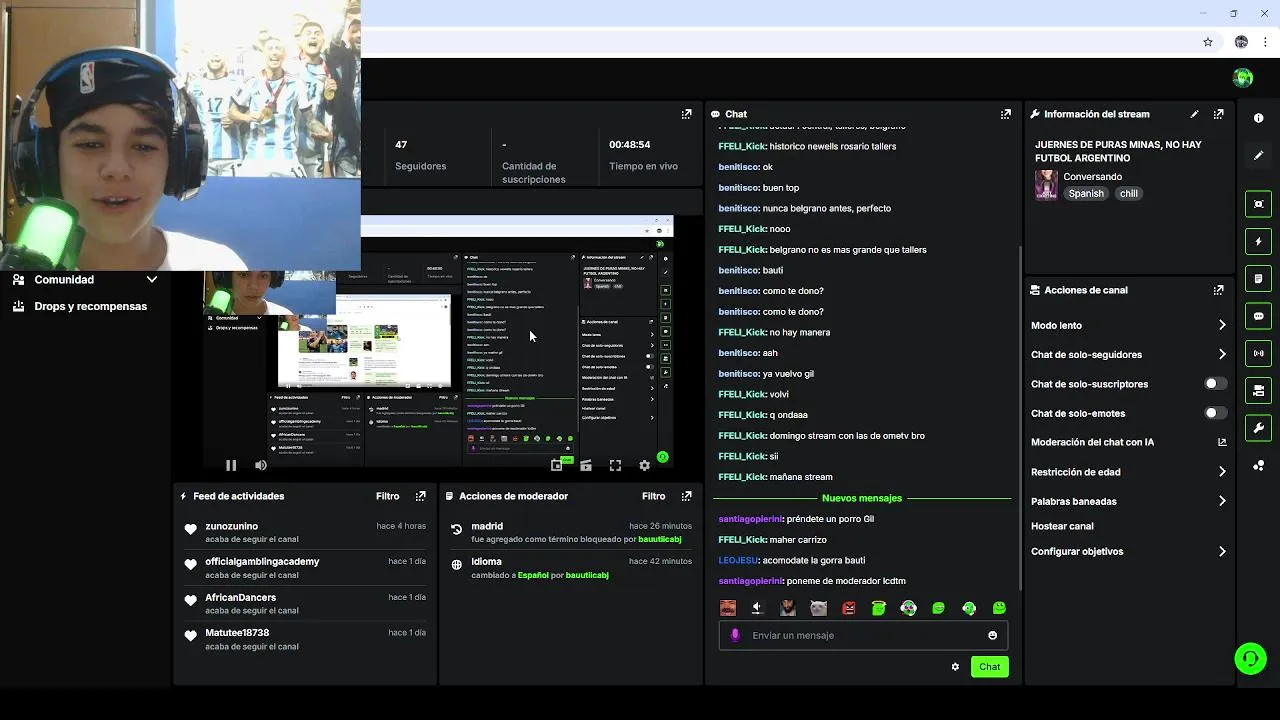The image size is (1280, 720).
Task: Expand Palabras baneadas options
Action: click(x=1222, y=501)
